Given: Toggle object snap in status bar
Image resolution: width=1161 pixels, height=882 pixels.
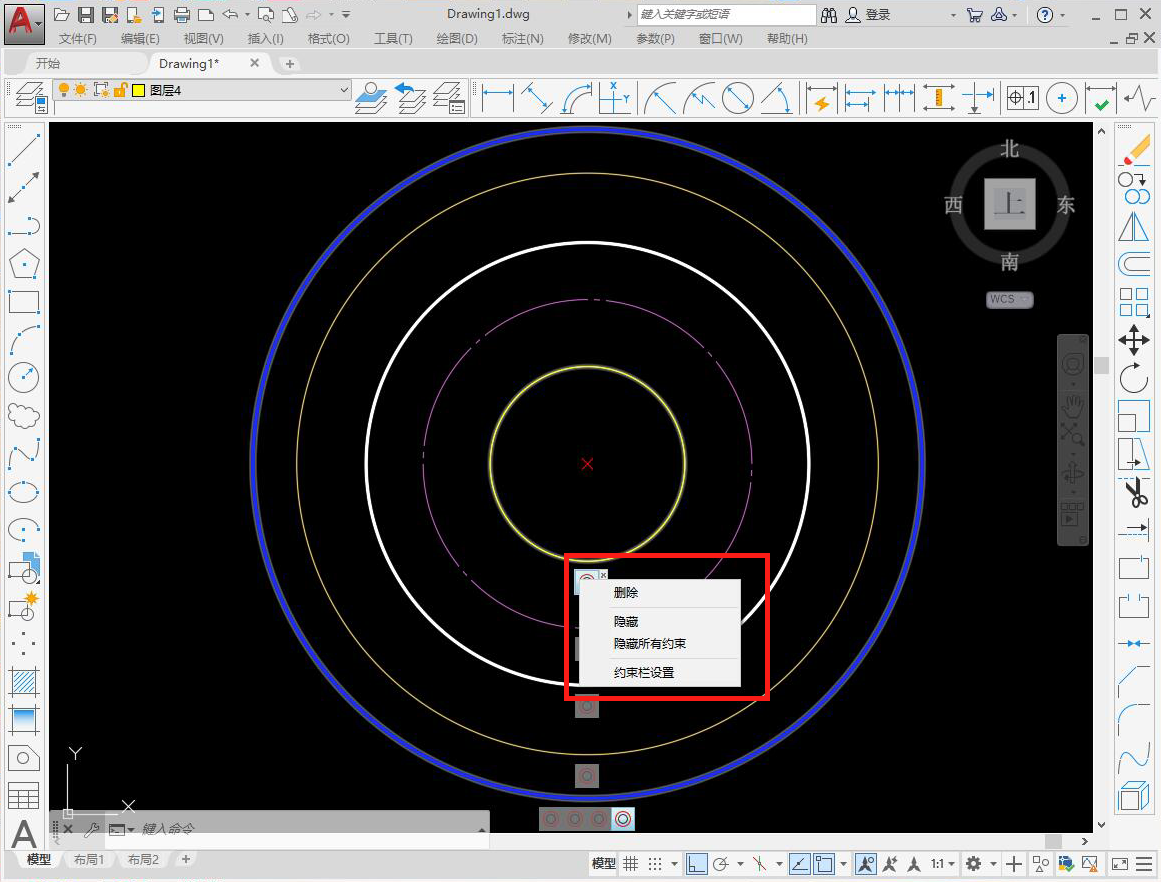Looking at the screenshot, I should (824, 863).
